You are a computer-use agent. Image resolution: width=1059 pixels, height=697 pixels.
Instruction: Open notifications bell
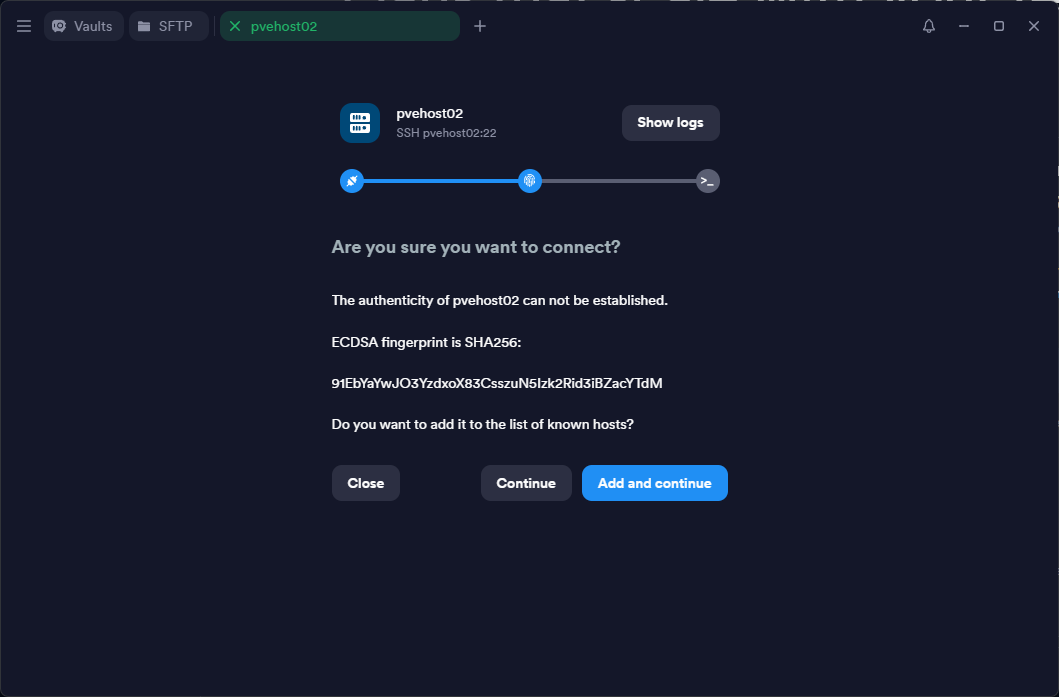(929, 26)
